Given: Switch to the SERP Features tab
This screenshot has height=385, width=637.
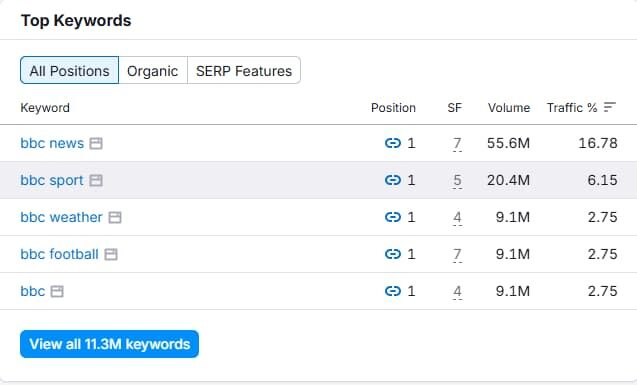Looking at the screenshot, I should tap(244, 71).
